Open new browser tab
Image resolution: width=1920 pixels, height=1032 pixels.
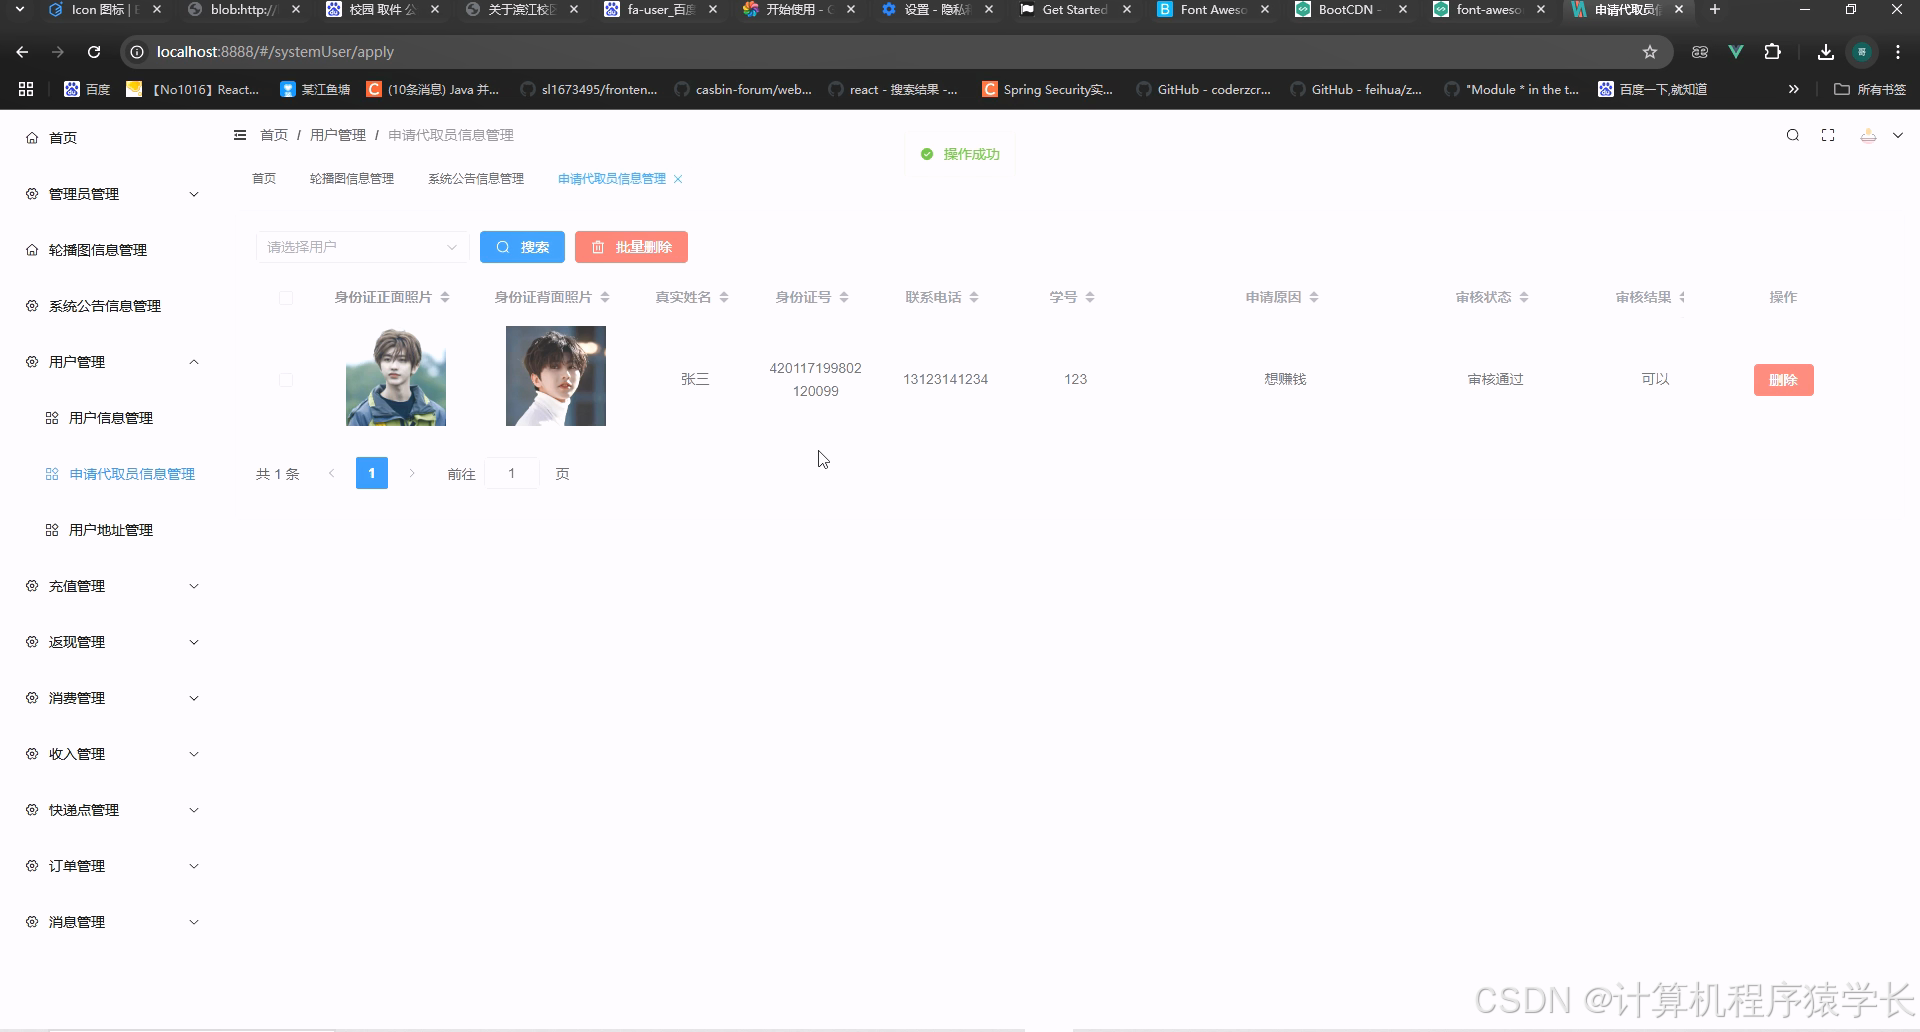point(1714,10)
